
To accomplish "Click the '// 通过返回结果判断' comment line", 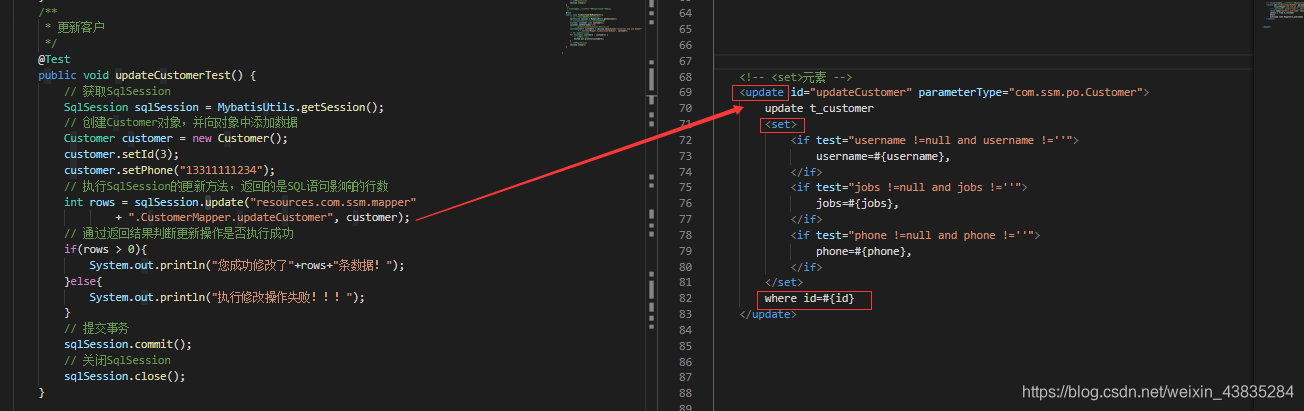I will coord(179,234).
